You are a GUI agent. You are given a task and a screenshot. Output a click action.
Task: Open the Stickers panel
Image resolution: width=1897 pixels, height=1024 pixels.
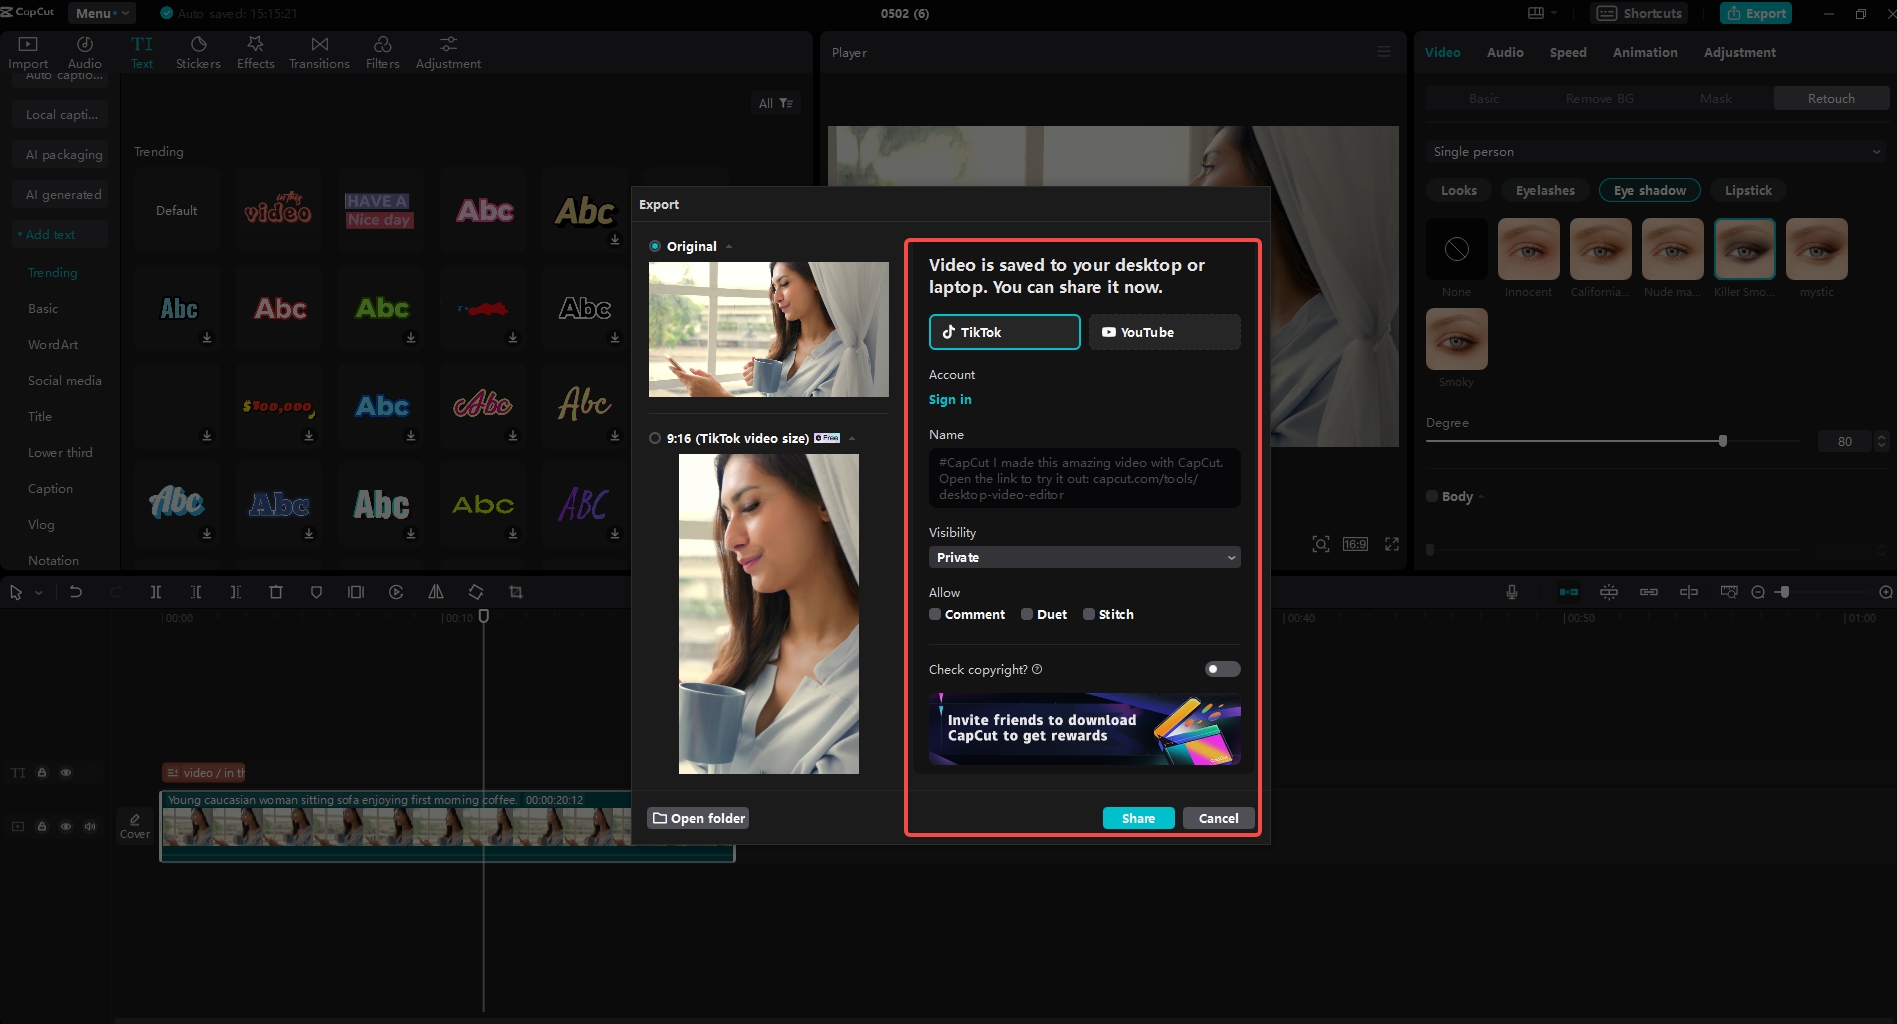click(x=198, y=50)
